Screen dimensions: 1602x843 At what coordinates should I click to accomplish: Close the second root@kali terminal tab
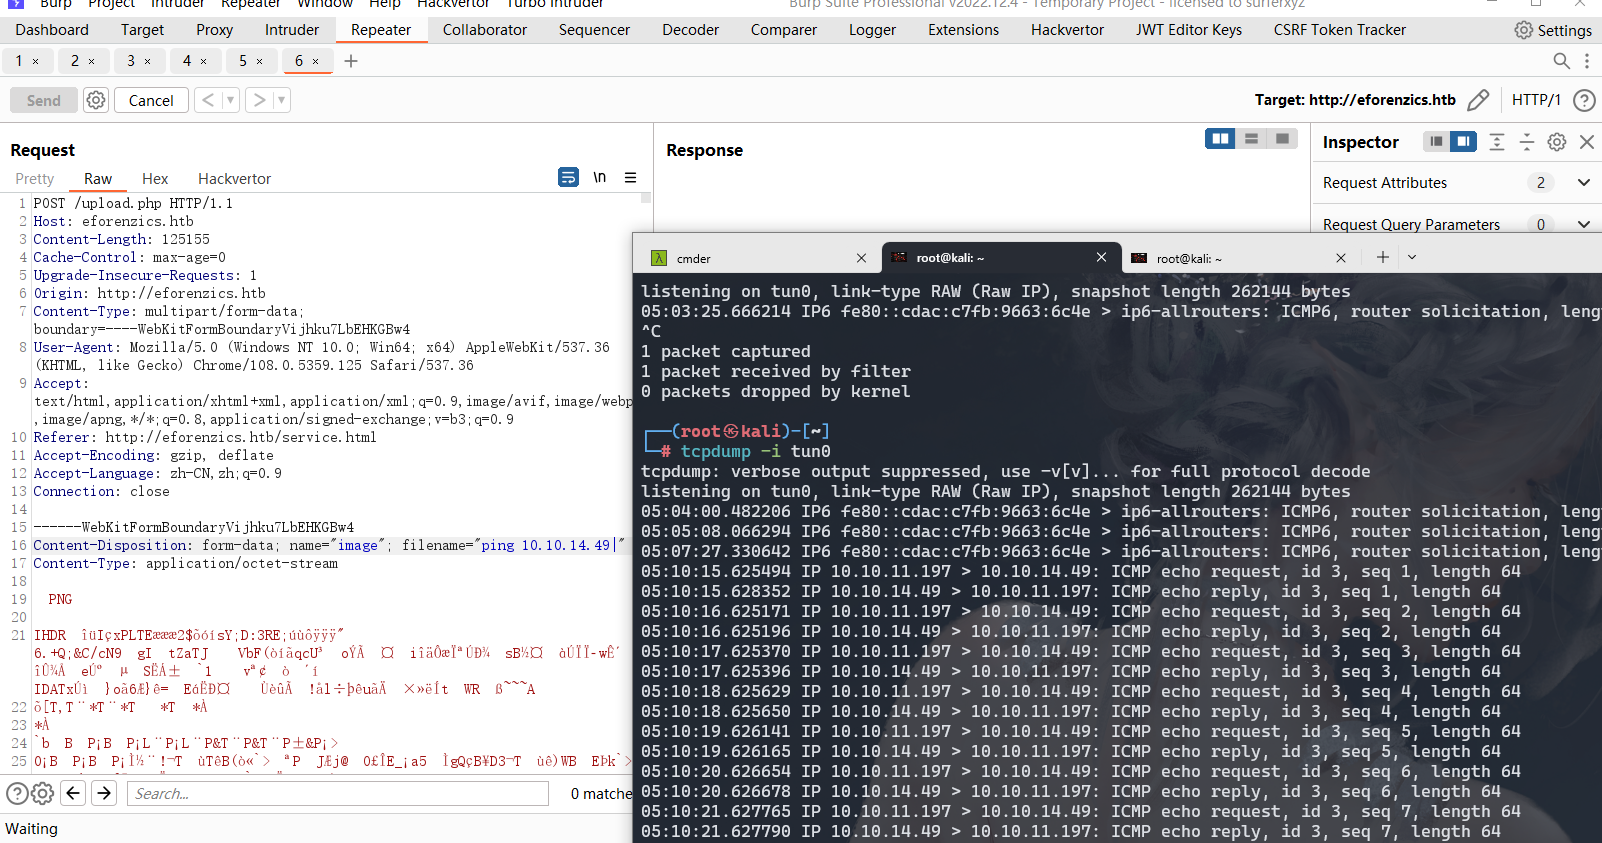click(x=1341, y=258)
